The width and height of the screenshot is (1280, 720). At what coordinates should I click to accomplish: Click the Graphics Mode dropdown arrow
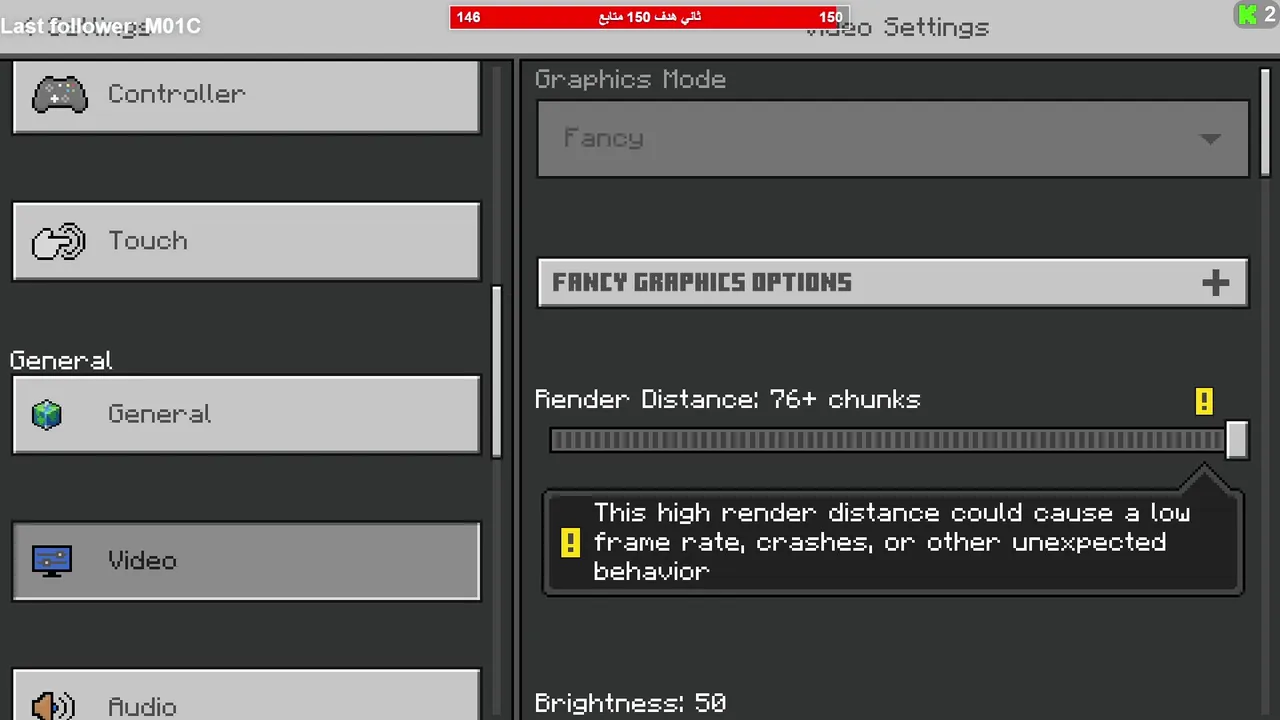pyautogui.click(x=1211, y=139)
